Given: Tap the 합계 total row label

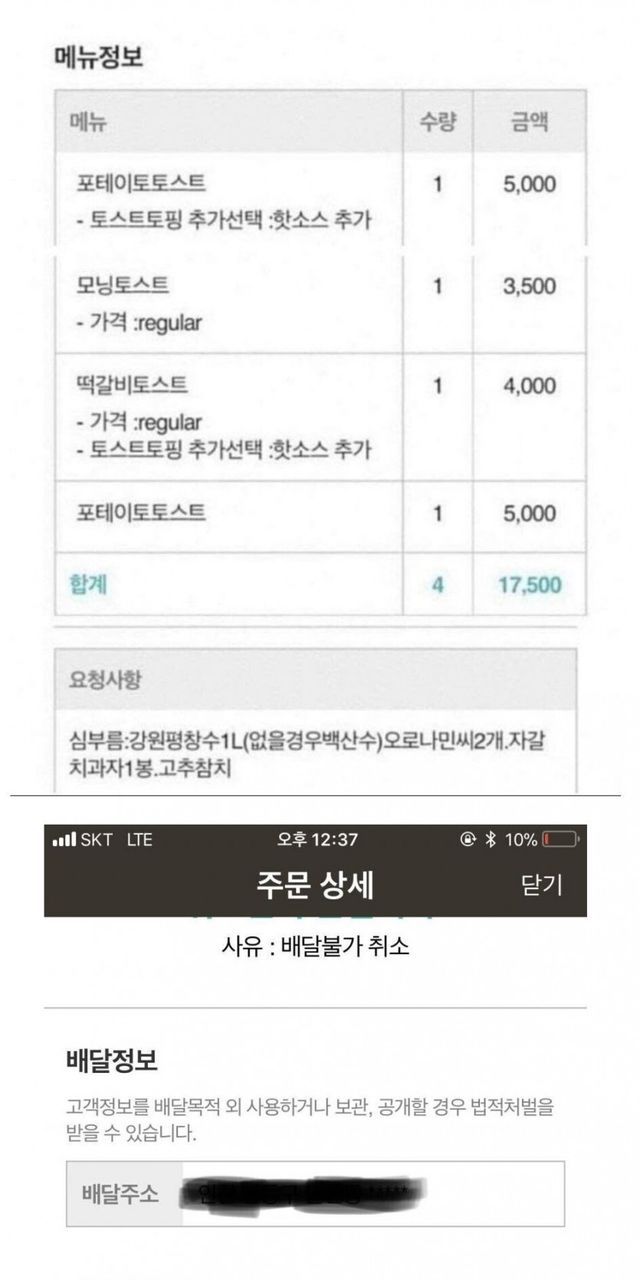Looking at the screenshot, I should [89, 584].
